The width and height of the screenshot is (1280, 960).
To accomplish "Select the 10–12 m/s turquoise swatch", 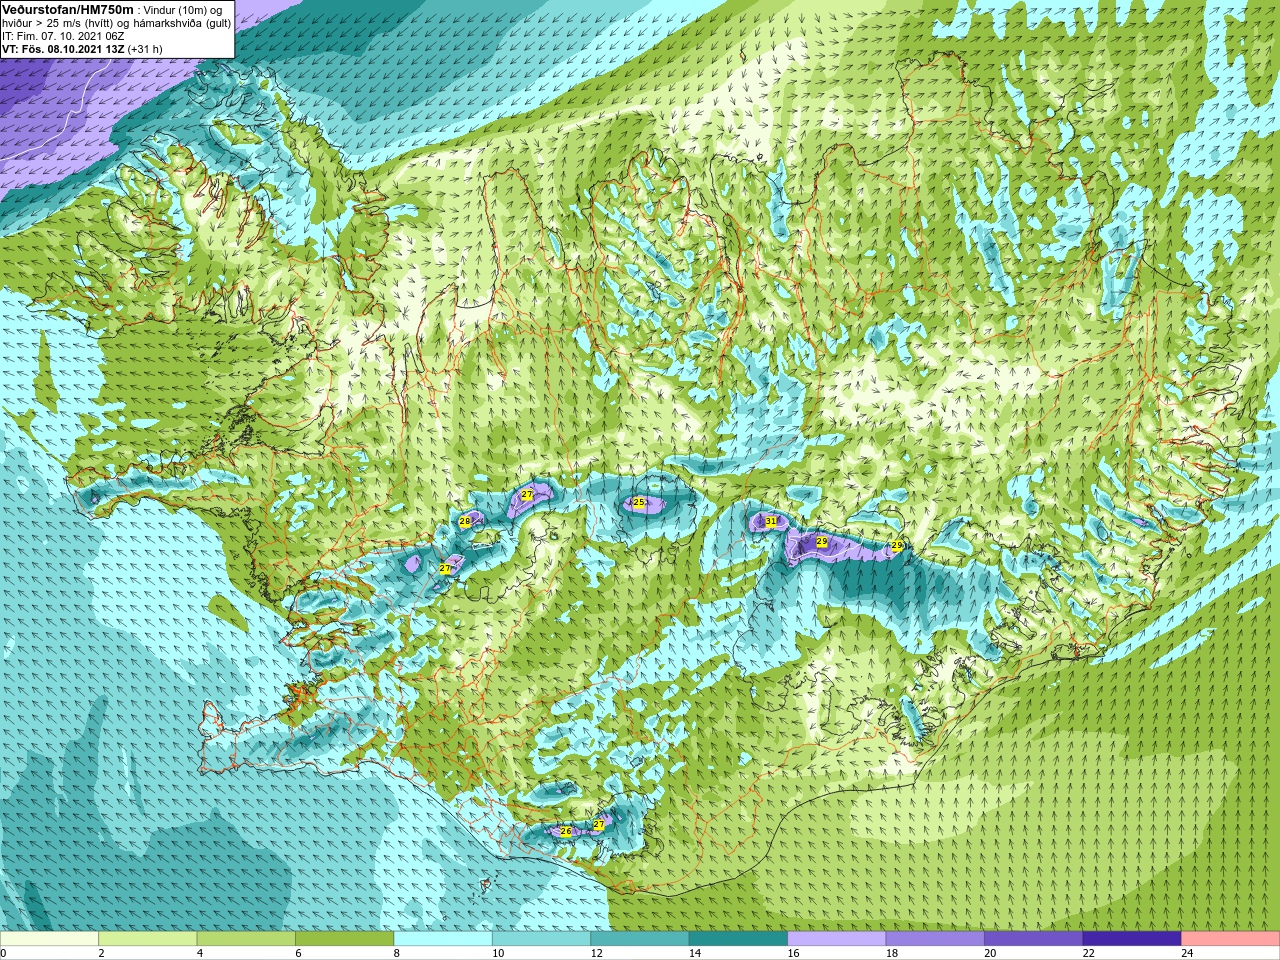I will pos(542,939).
